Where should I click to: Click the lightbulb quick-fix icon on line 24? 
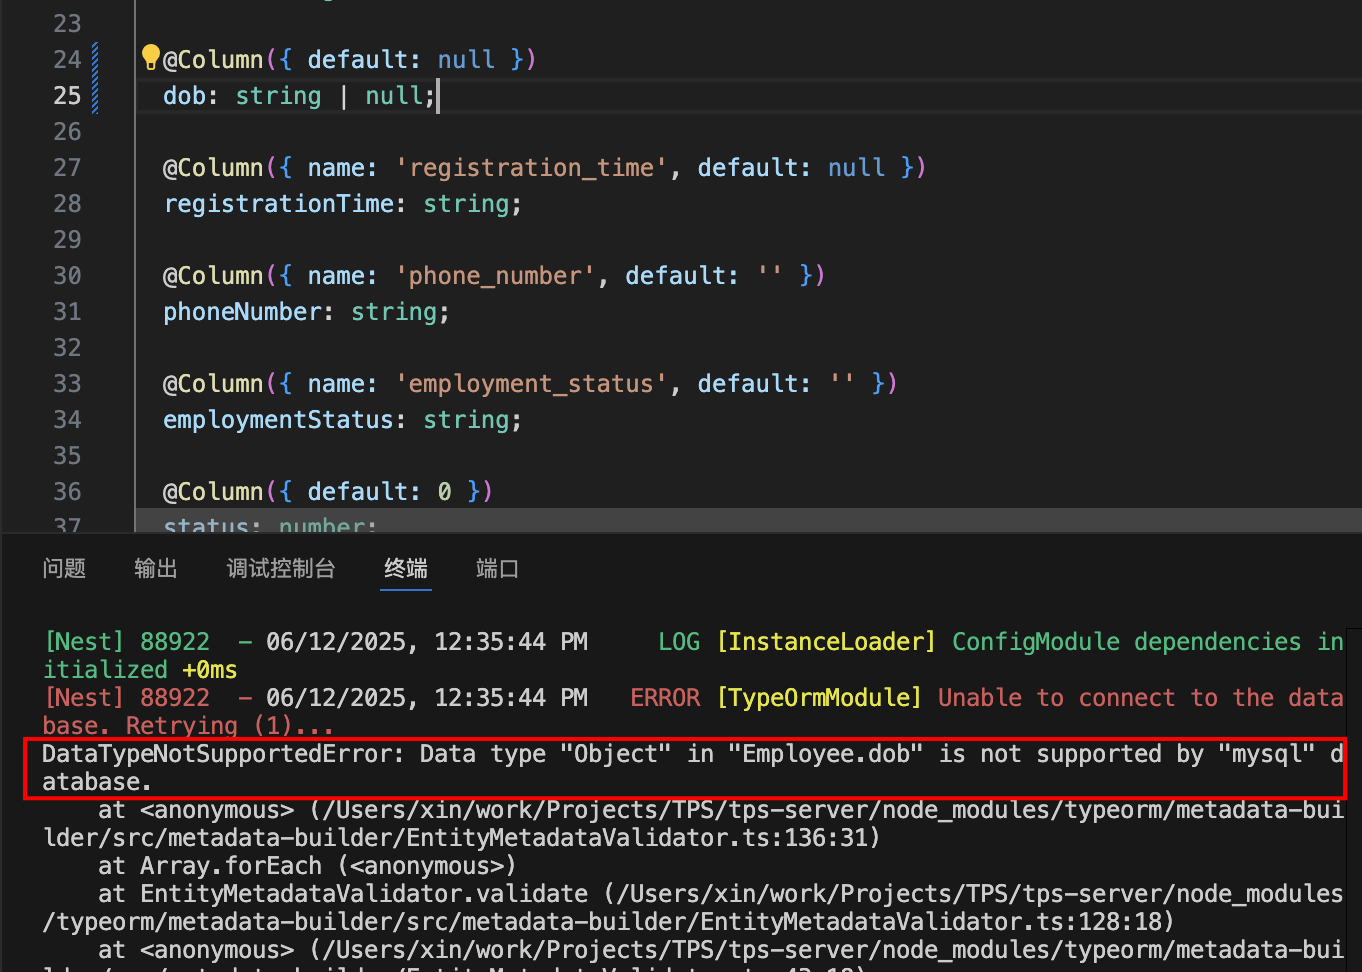click(150, 57)
